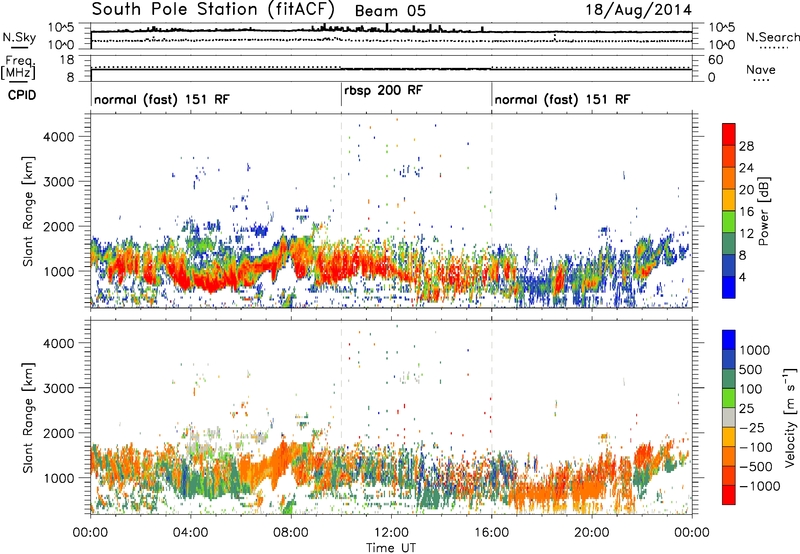
Task: Click the date '18/Aug/2014'
Action: (x=638, y=10)
